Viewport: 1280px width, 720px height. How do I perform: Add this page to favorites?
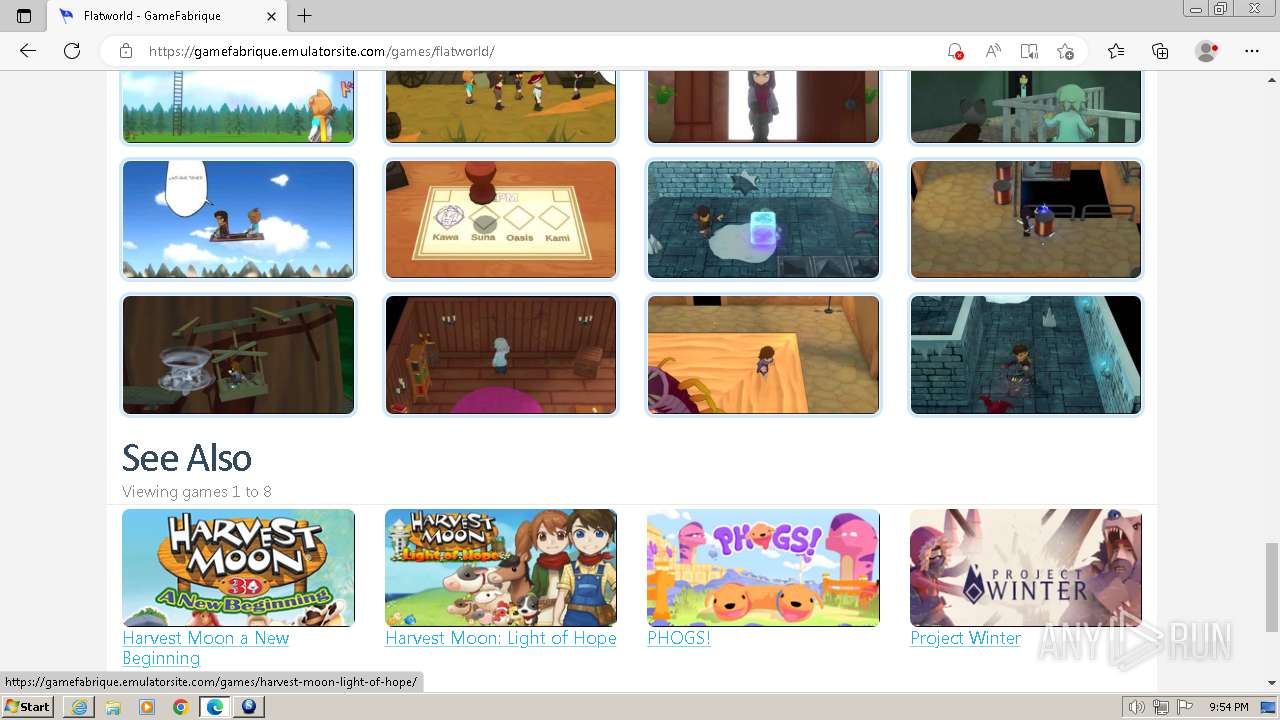[1066, 51]
